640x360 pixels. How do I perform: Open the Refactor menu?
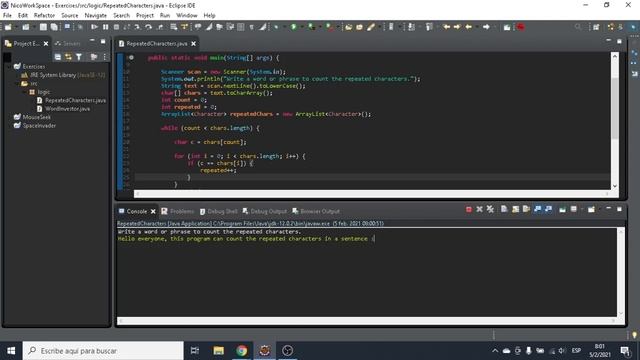tap(44, 16)
